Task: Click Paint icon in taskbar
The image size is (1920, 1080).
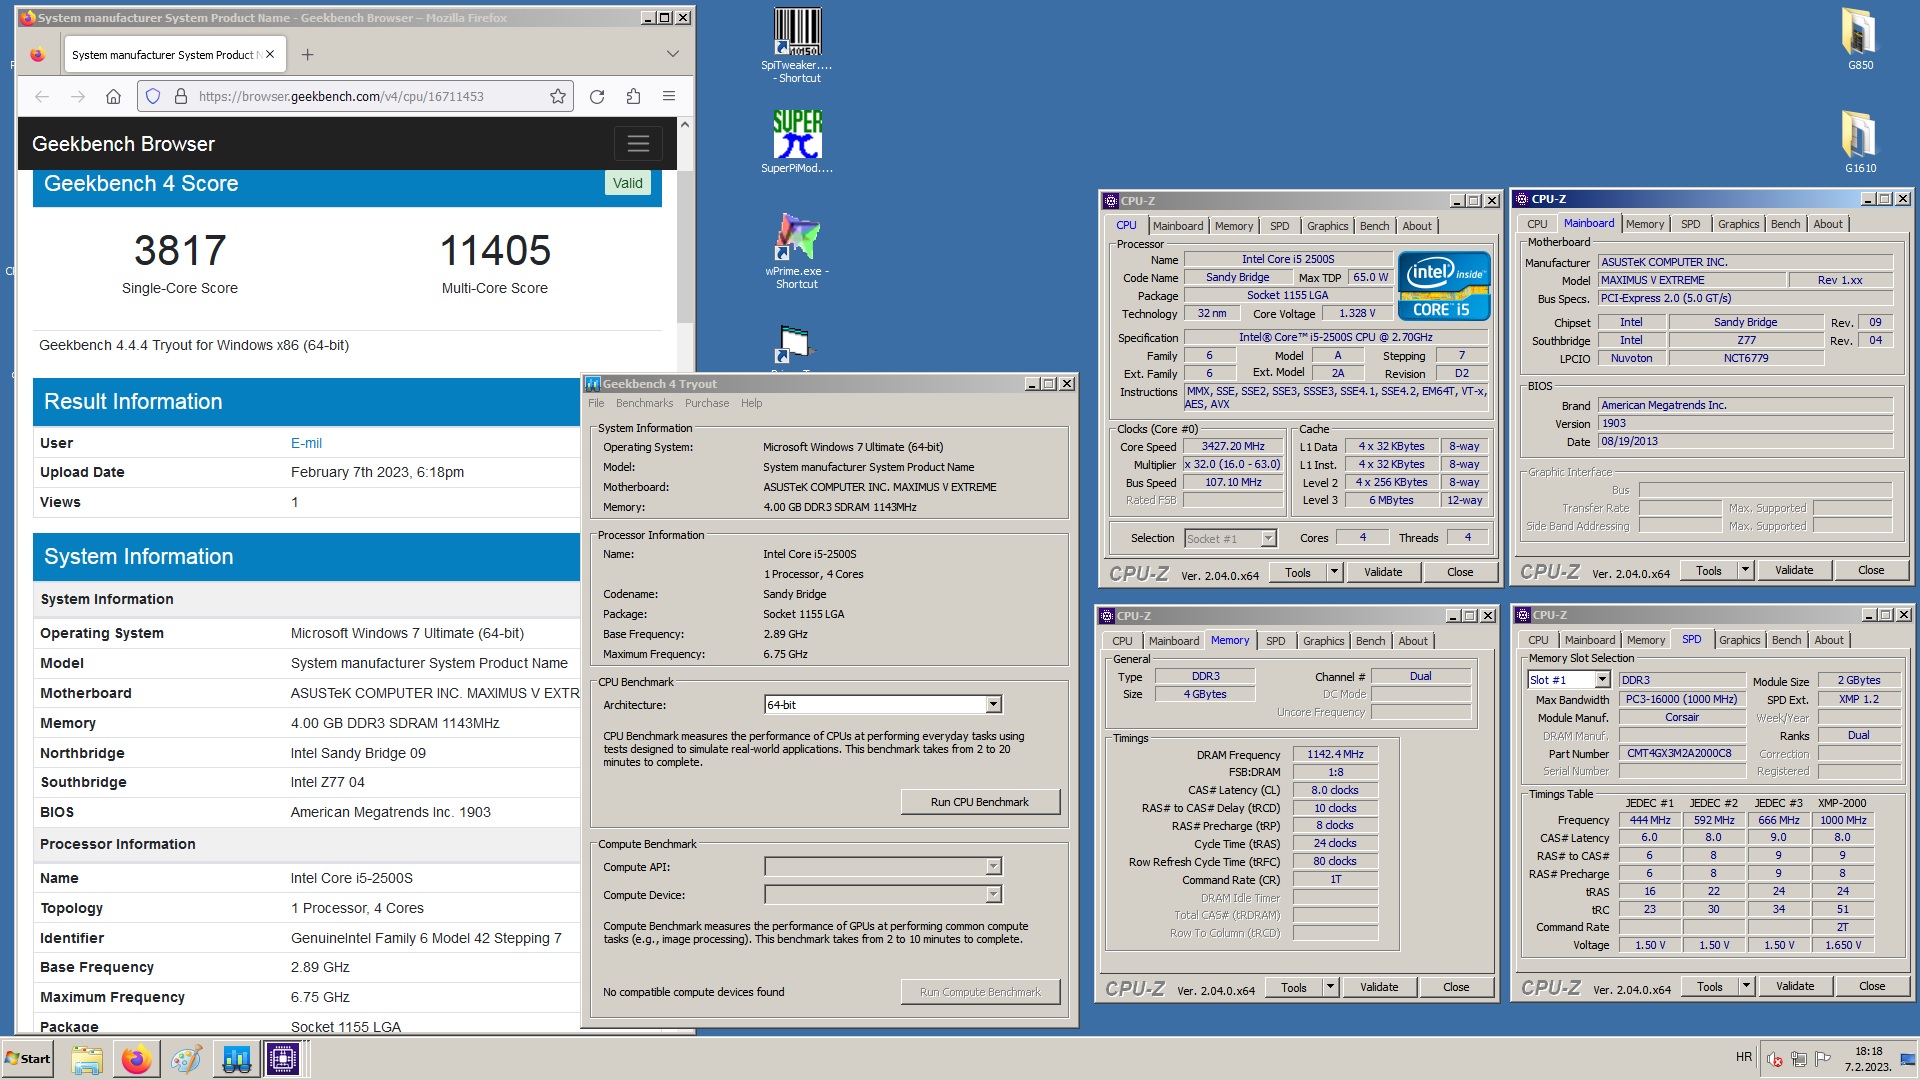Action: coord(185,1059)
